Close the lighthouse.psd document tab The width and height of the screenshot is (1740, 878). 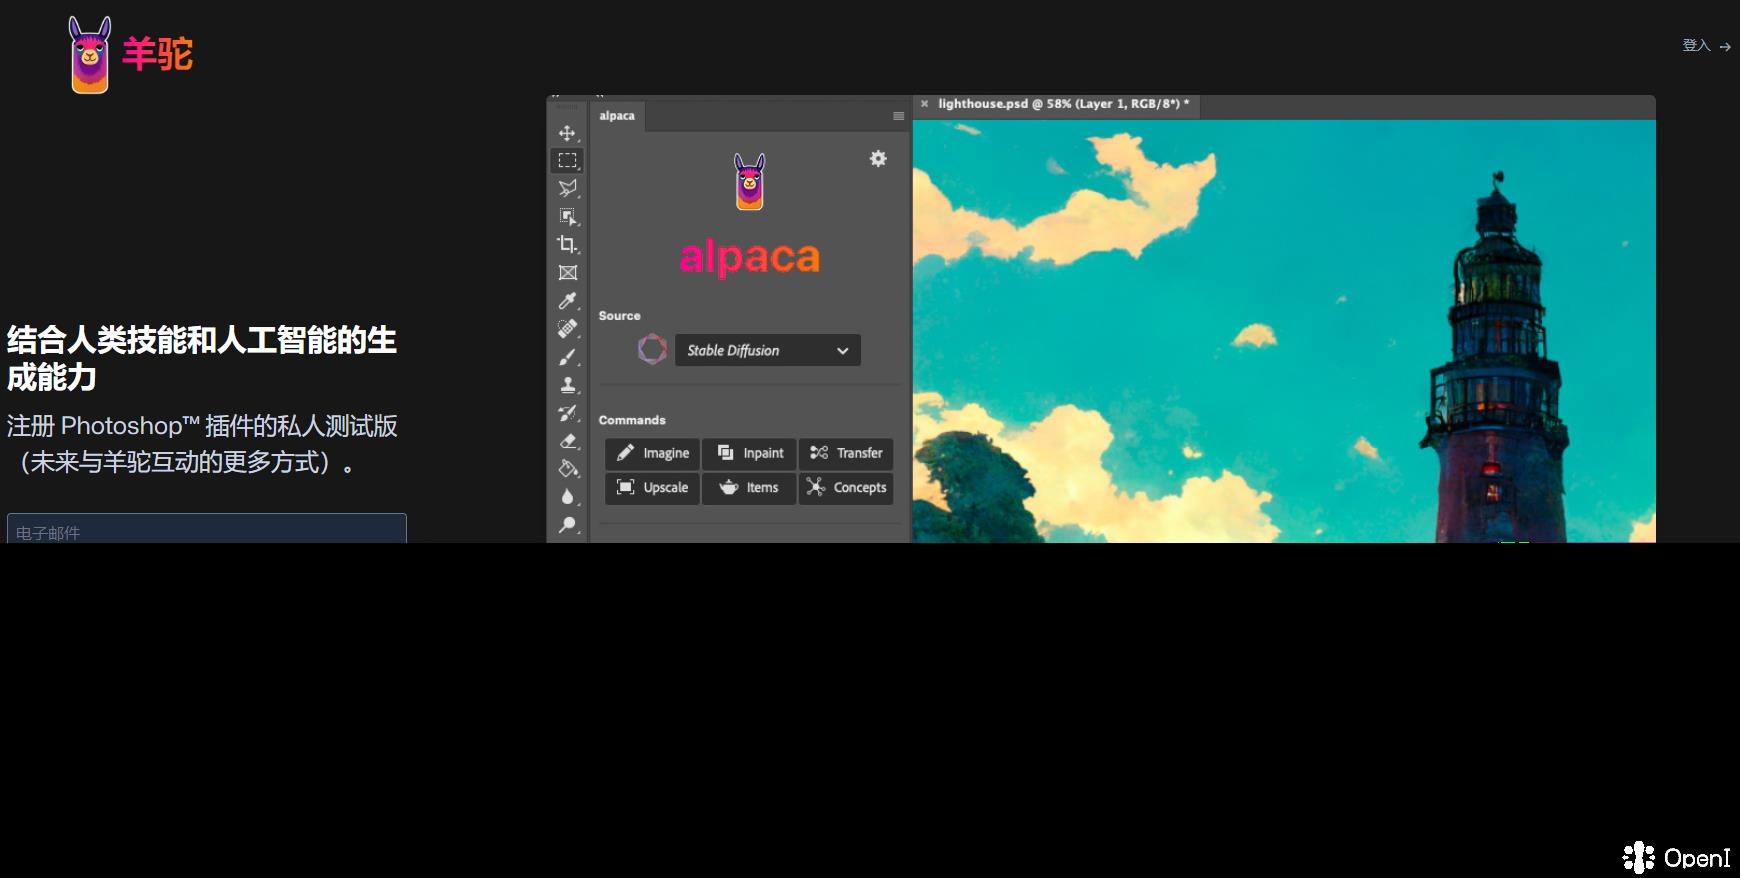pyautogui.click(x=924, y=103)
